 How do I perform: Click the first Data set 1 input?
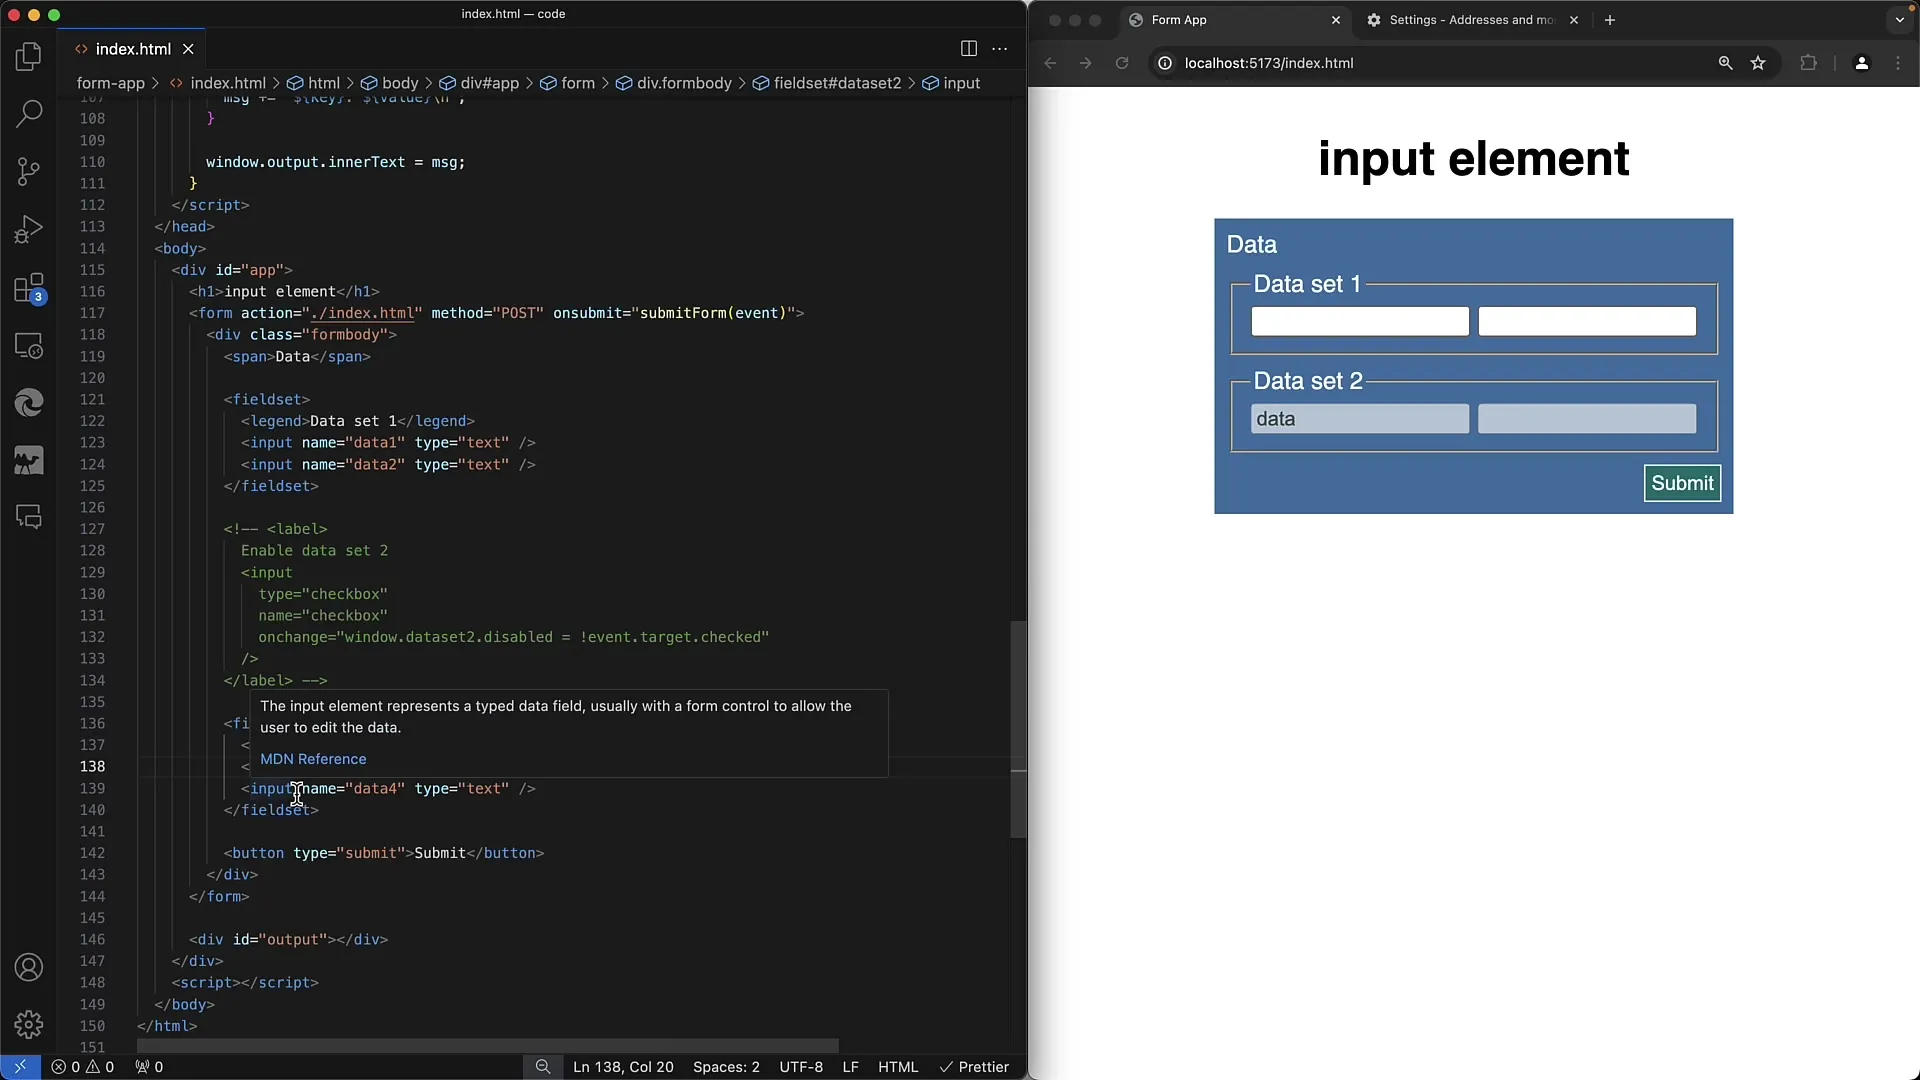click(1360, 321)
